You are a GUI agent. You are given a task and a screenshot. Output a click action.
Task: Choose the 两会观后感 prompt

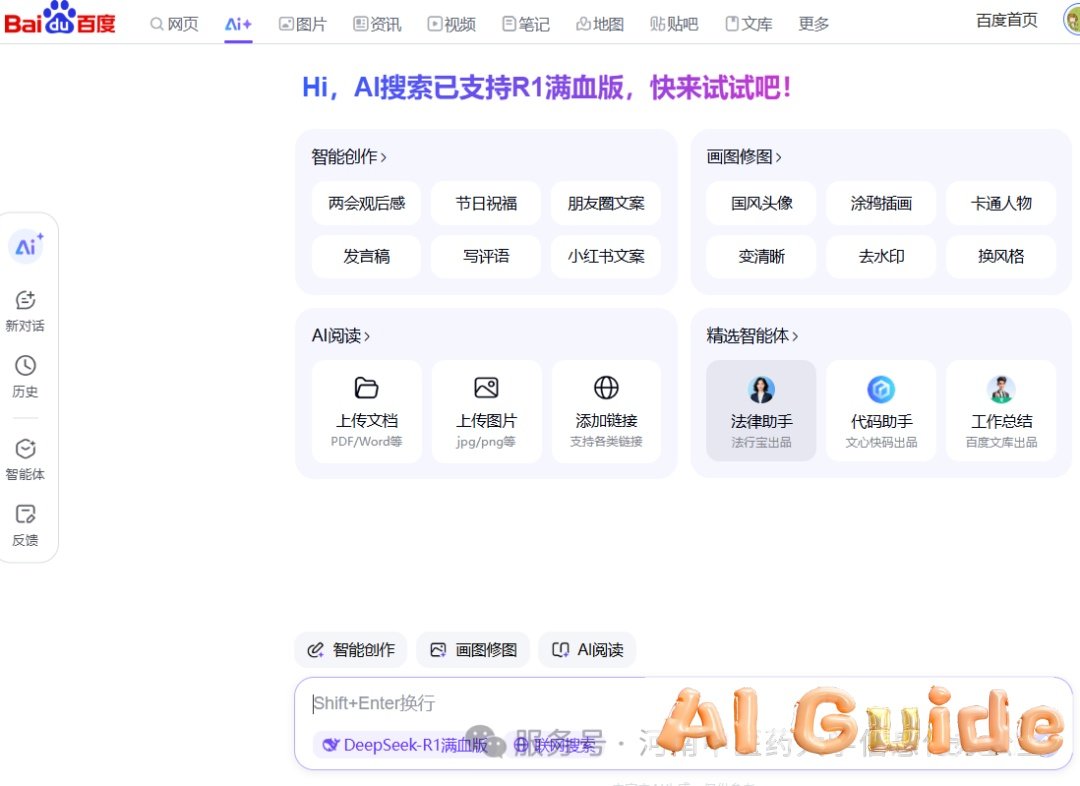coord(366,203)
